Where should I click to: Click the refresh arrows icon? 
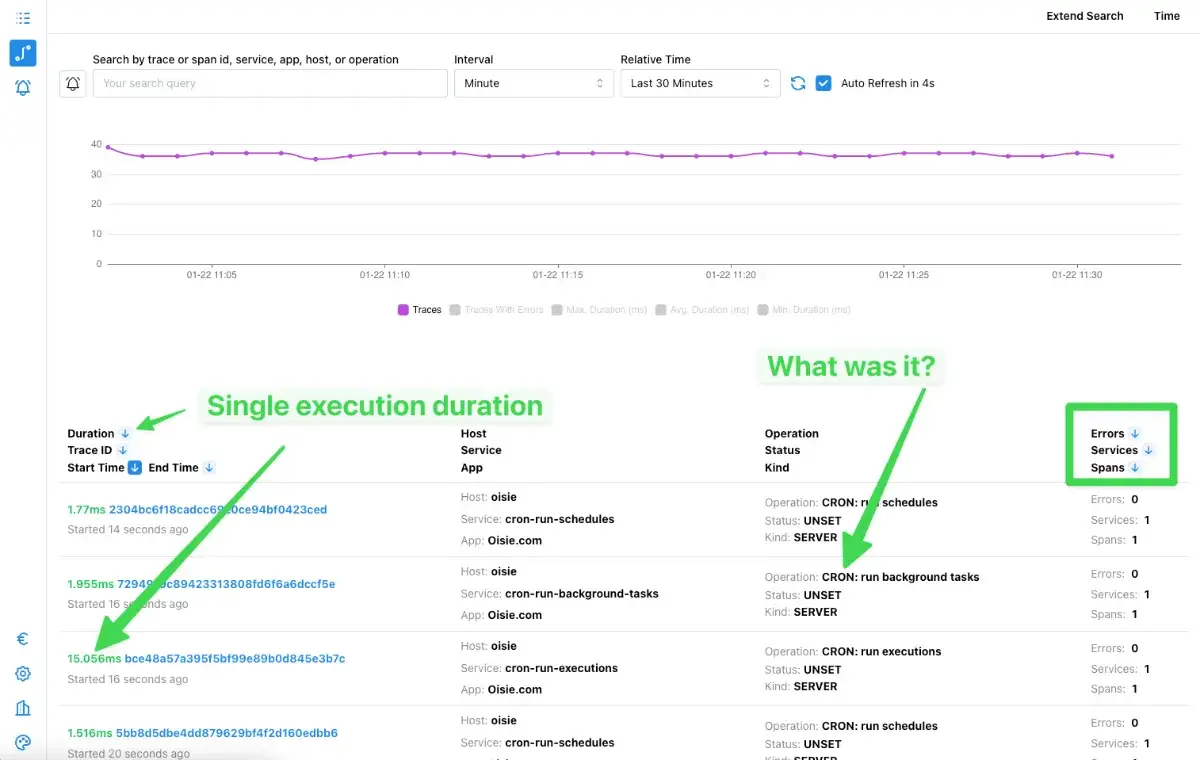(798, 84)
